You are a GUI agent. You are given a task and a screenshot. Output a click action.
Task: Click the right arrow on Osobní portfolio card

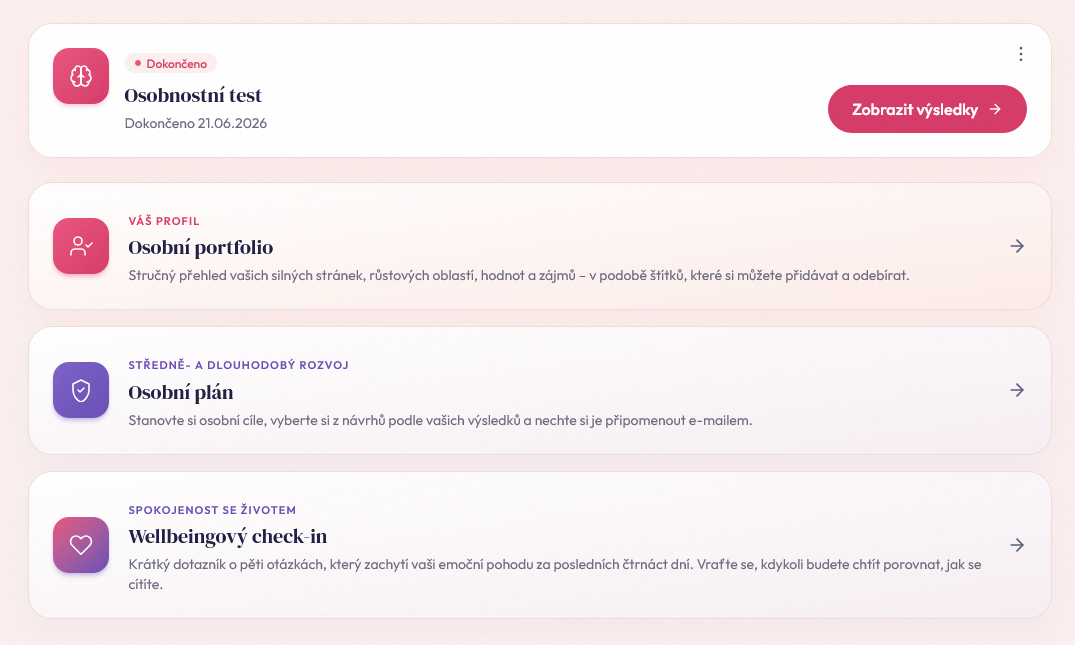pyautogui.click(x=1017, y=246)
